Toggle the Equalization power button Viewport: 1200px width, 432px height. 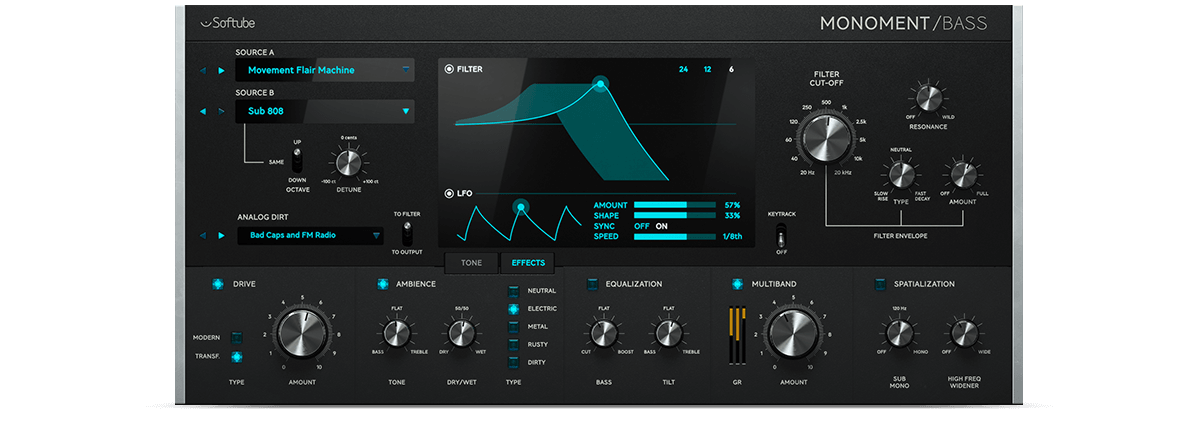[x=592, y=284]
